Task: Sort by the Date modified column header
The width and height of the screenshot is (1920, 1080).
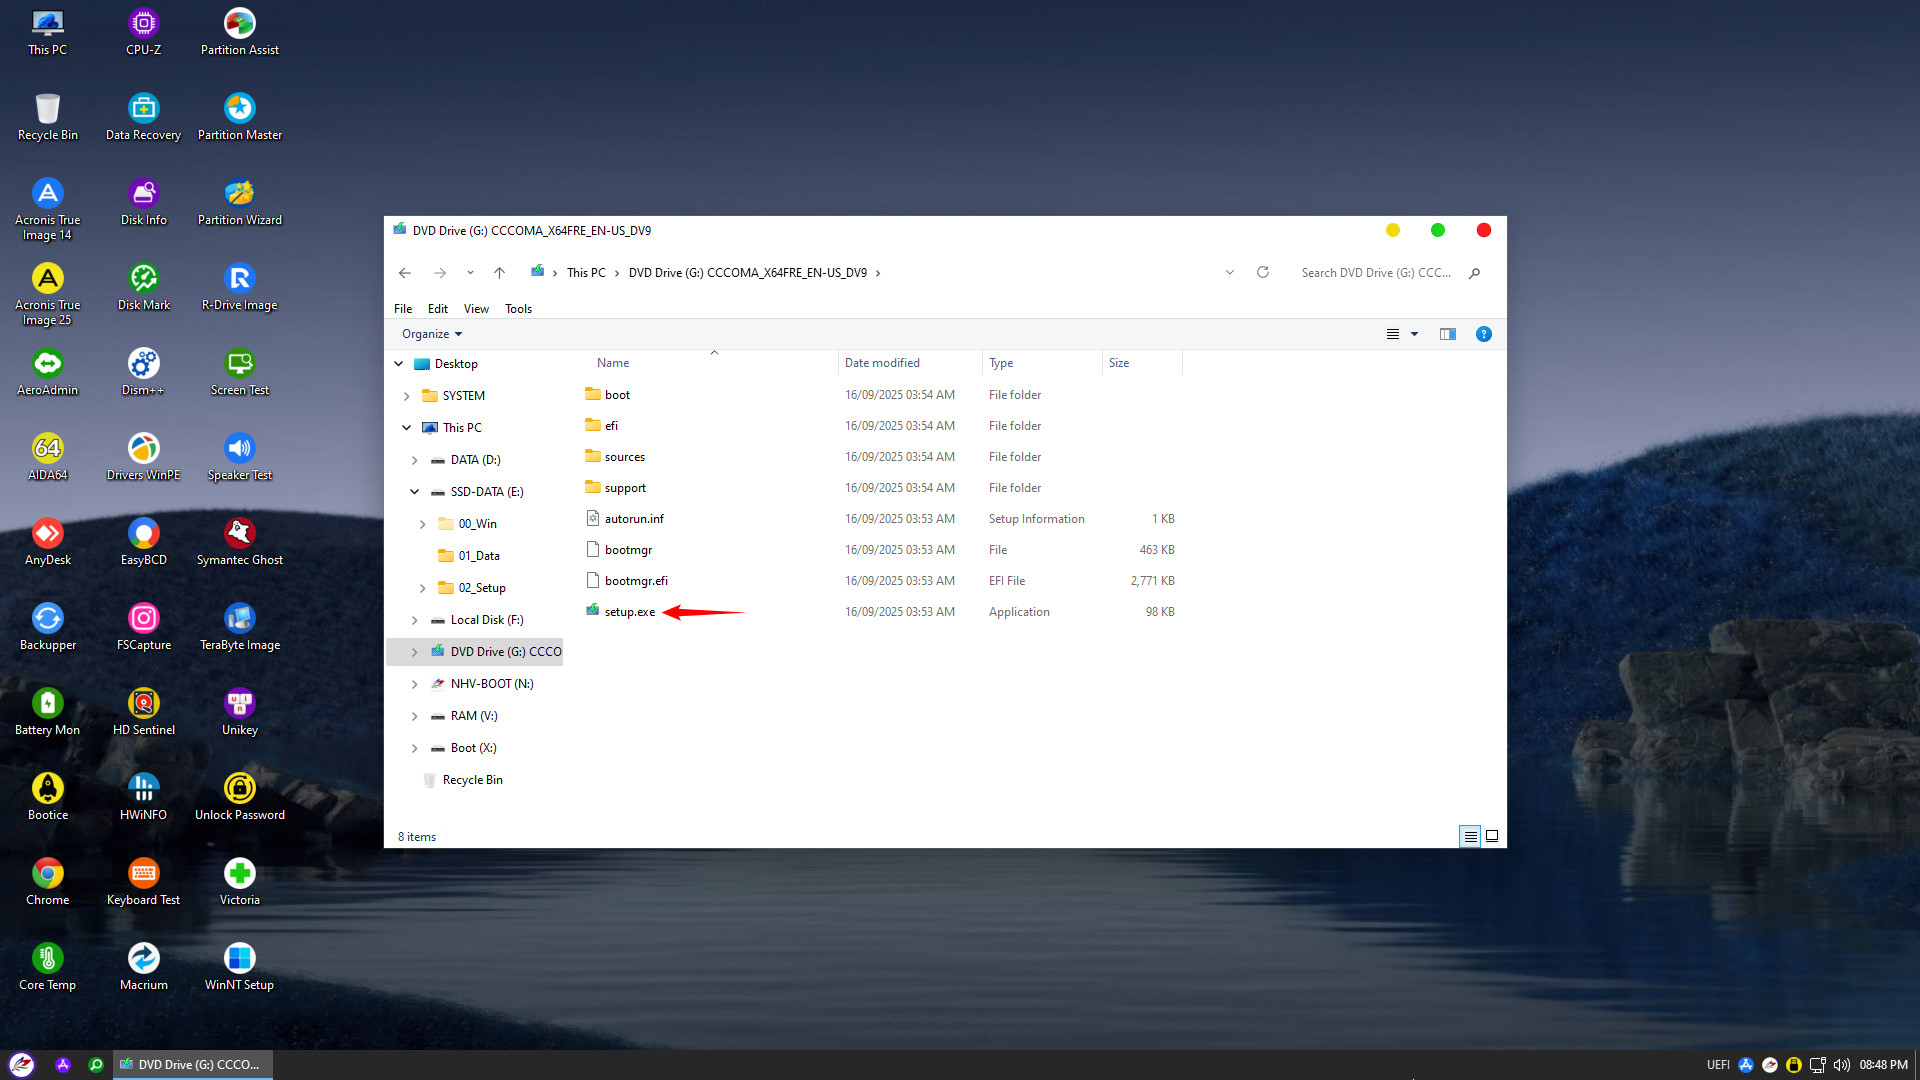Action: [x=882, y=363]
